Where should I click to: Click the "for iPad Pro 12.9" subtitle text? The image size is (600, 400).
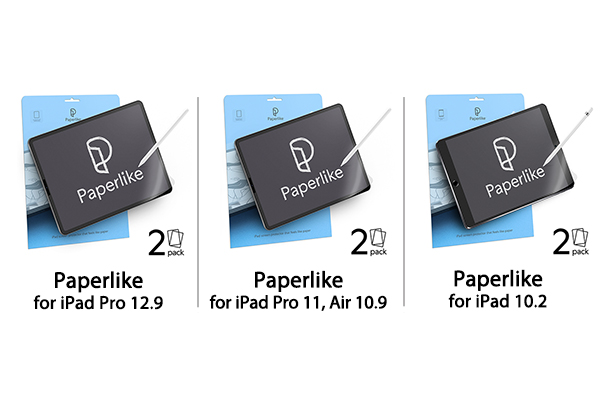[x=98, y=302]
